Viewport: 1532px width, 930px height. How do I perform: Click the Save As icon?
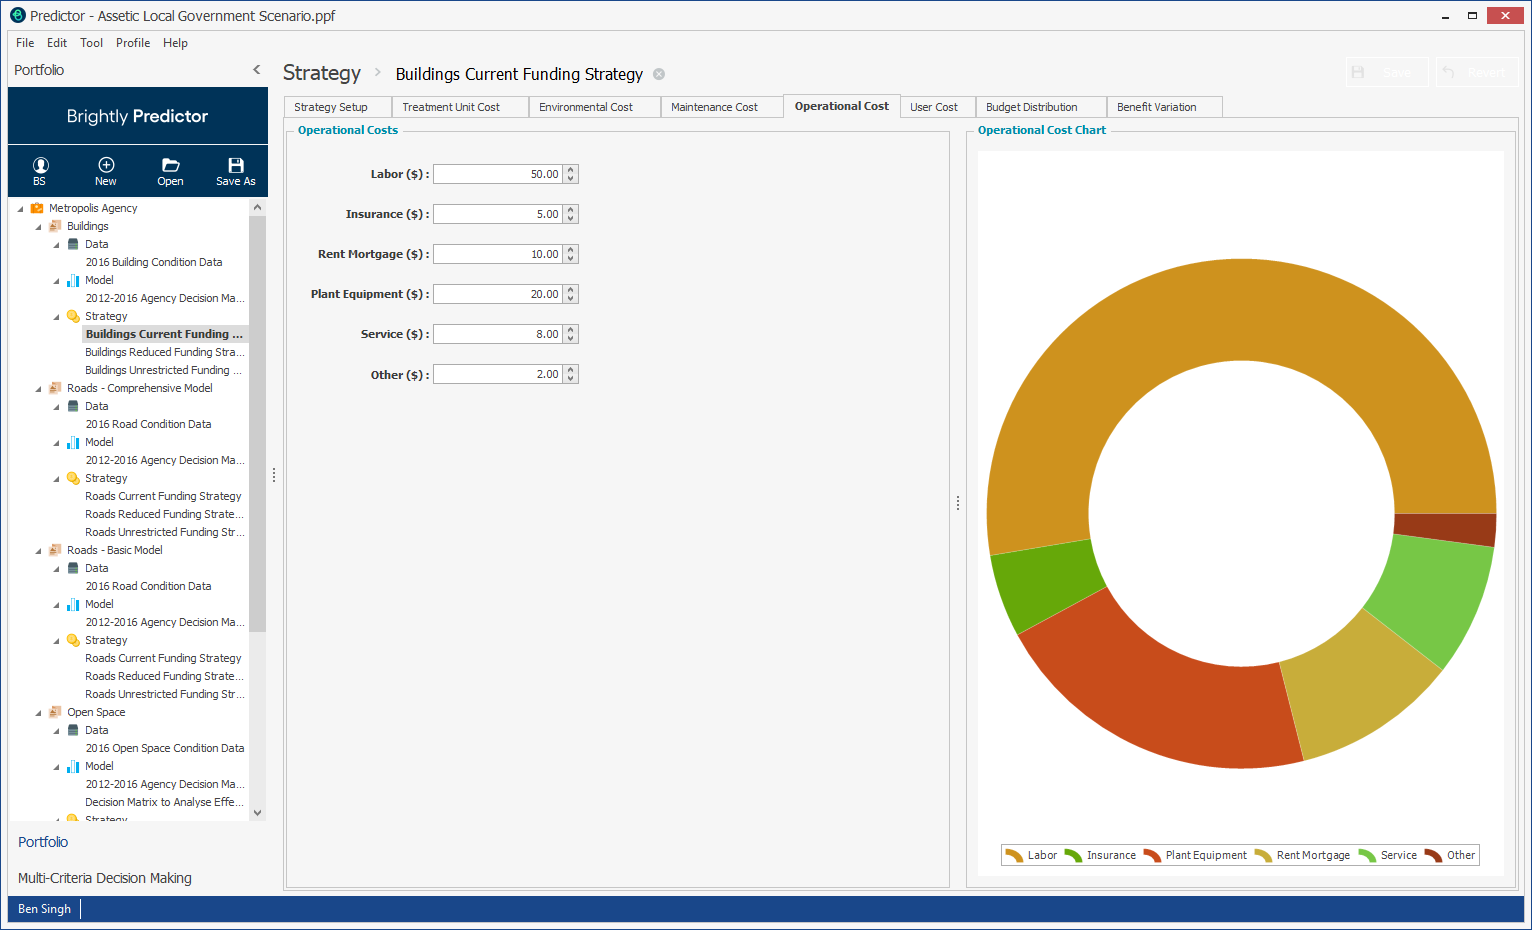coord(236,165)
